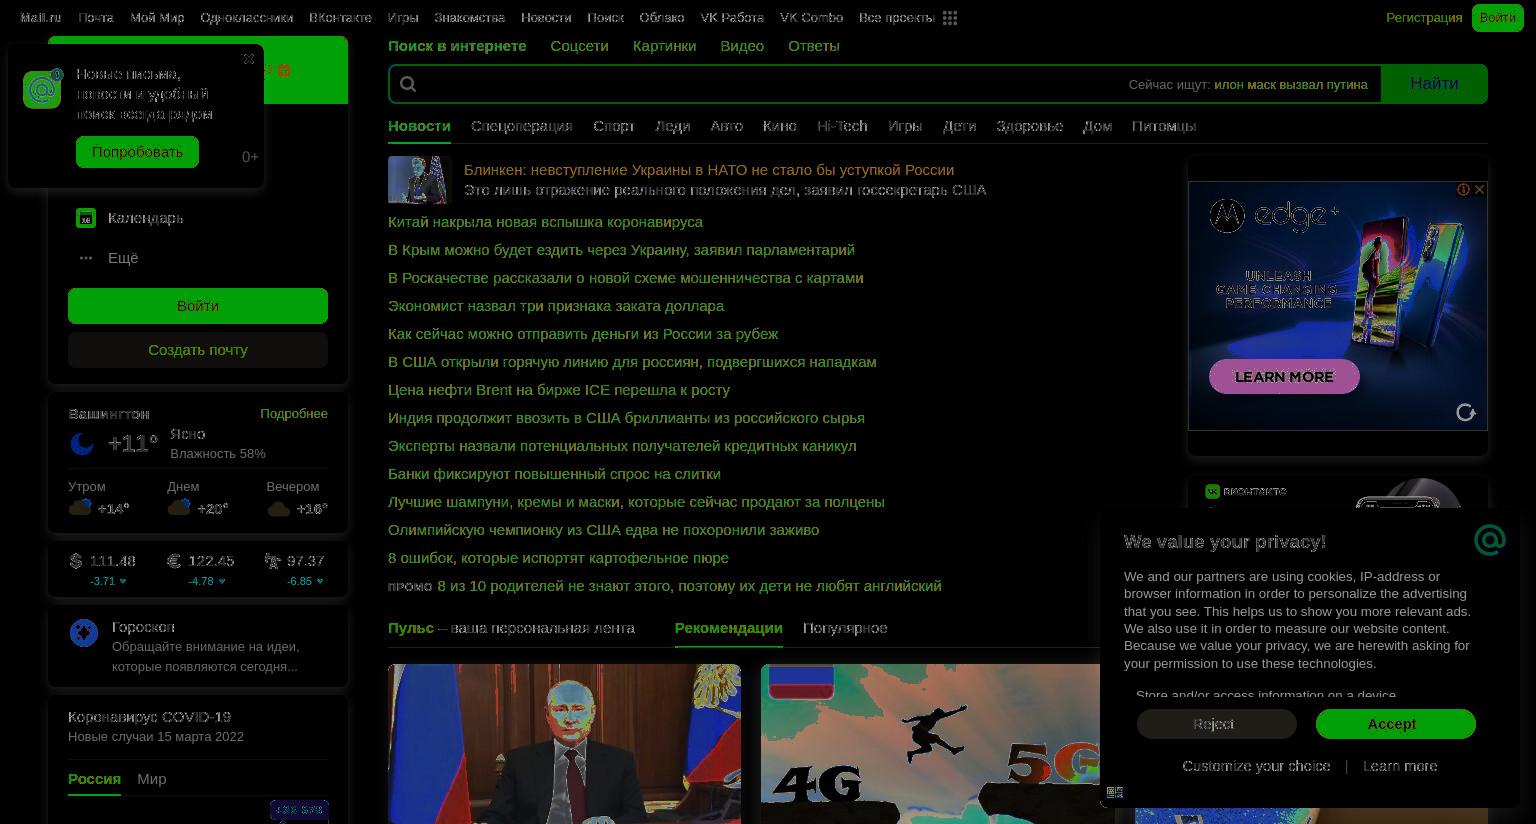
Task: Expand euro rate change arrow -4.78
Action: (222, 581)
